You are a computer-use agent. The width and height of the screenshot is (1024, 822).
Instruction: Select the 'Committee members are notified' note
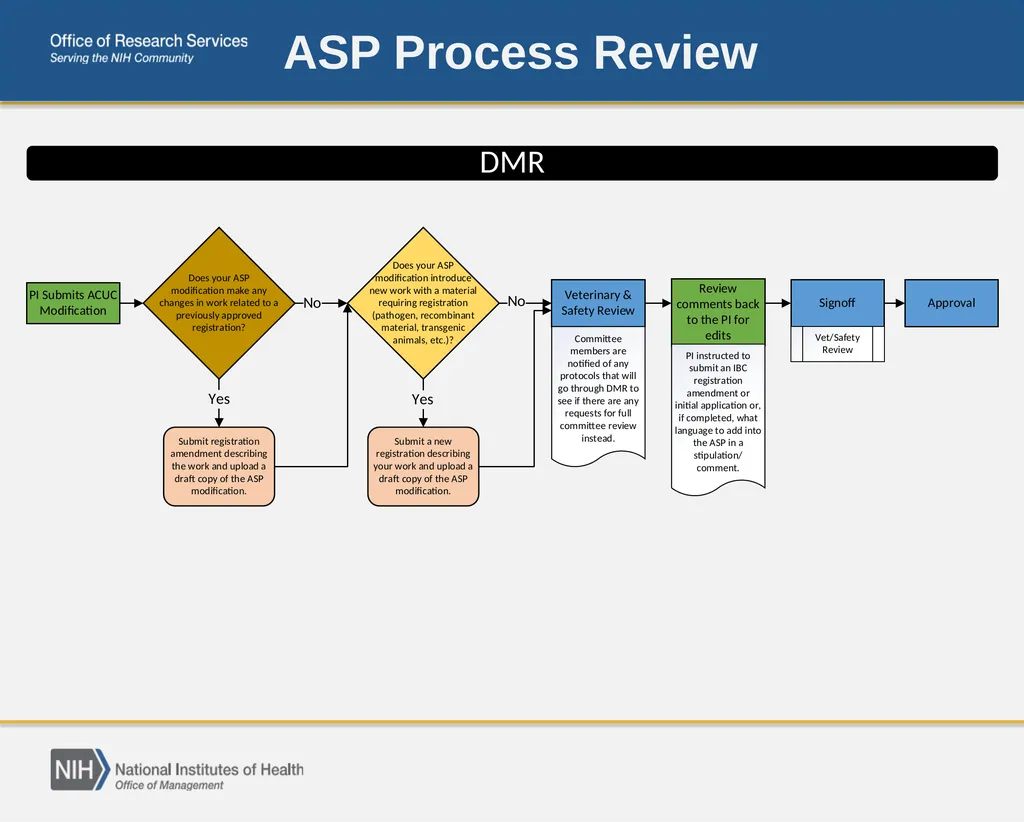pos(598,394)
